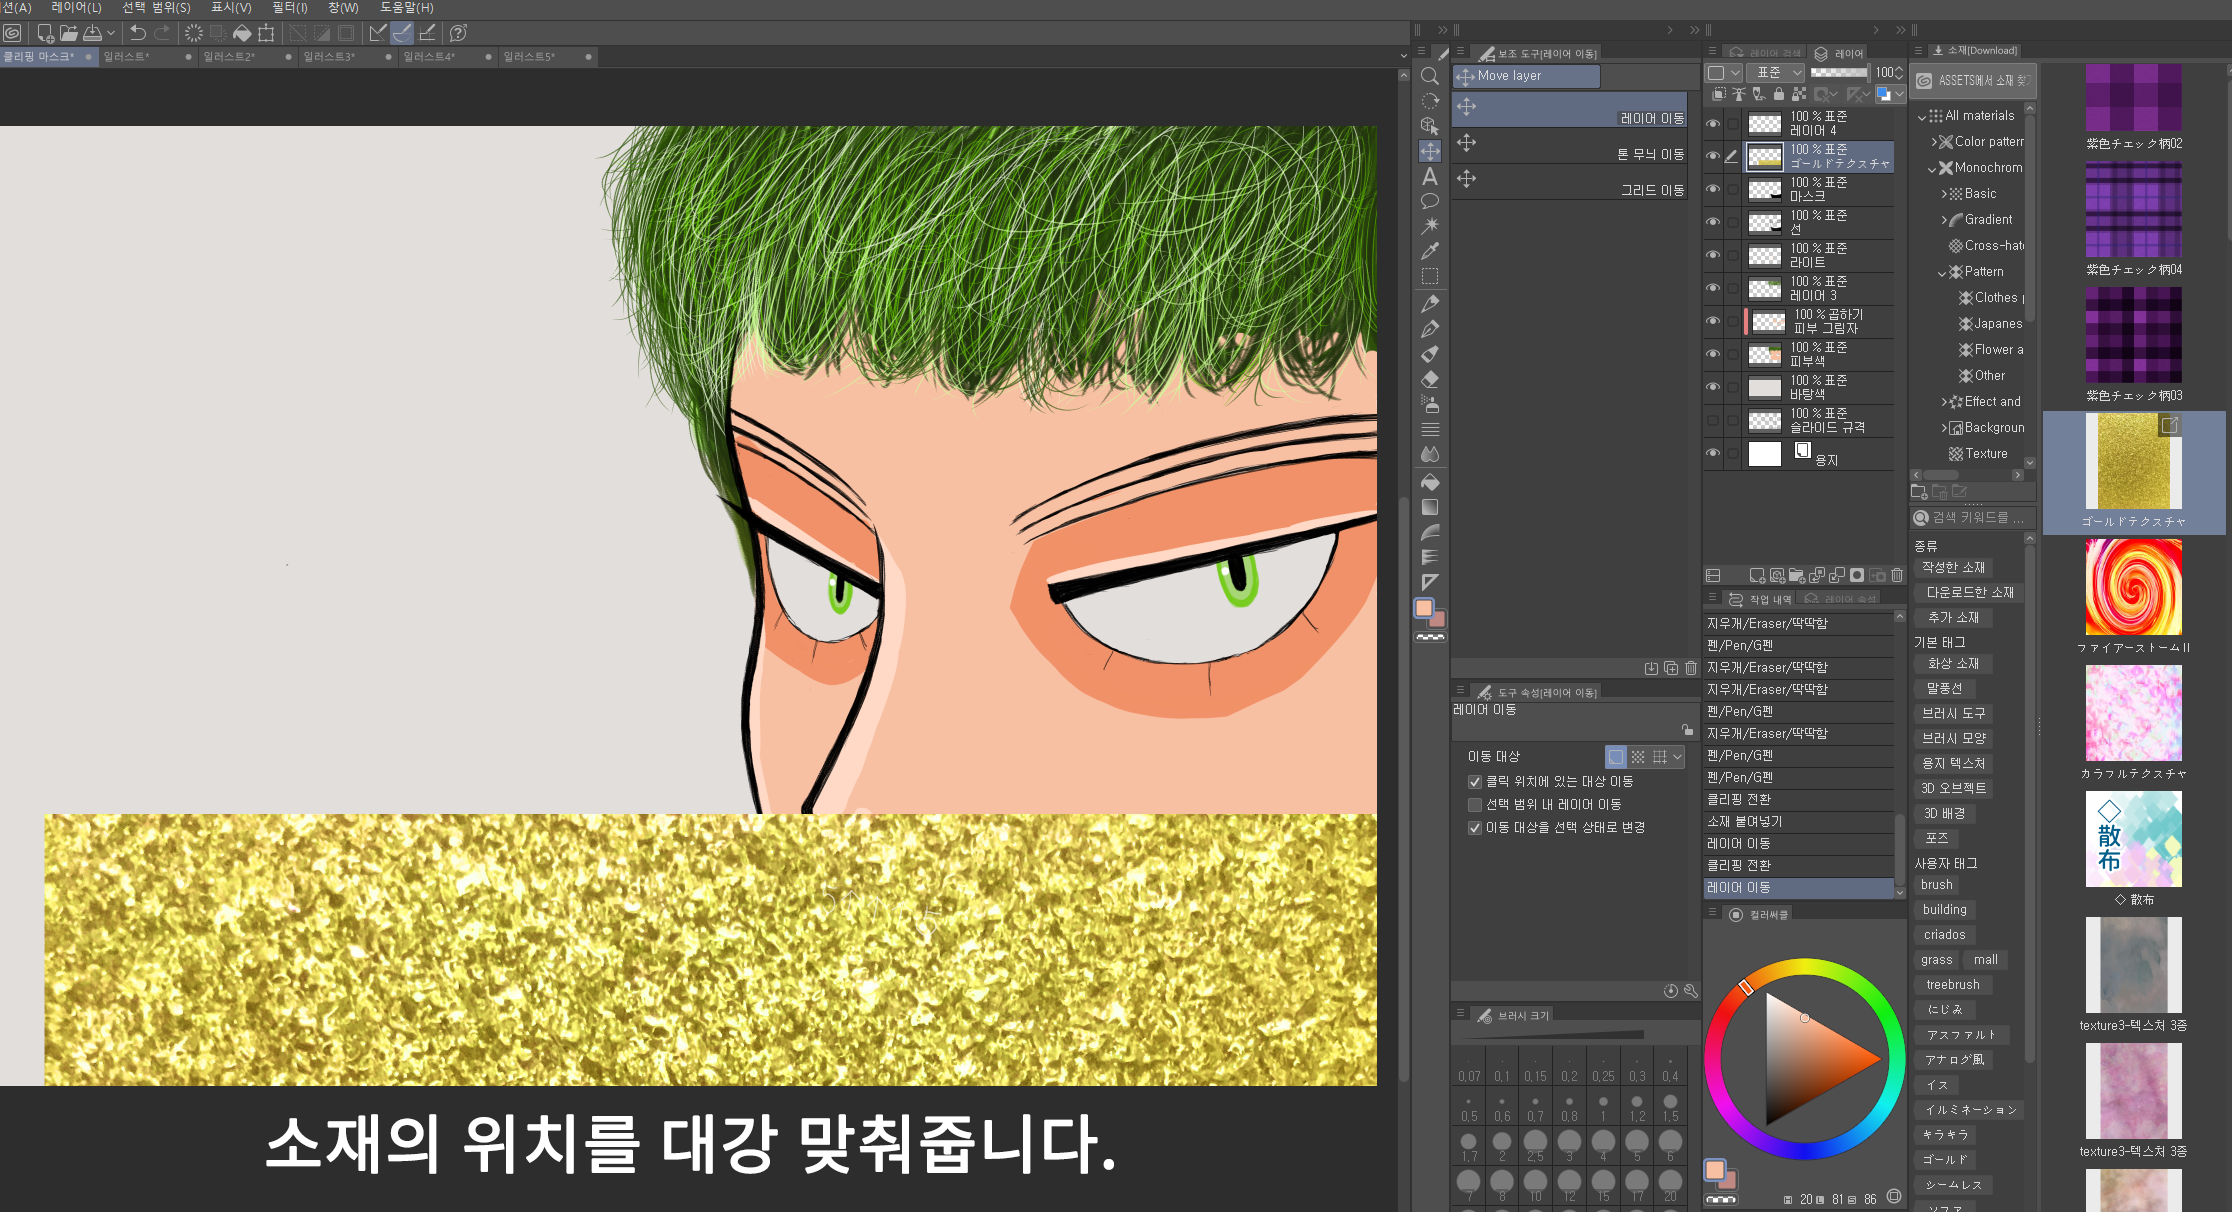This screenshot has height=1212, width=2232.
Task: Hide the 마스크 layer with eye icon
Action: 1713,190
